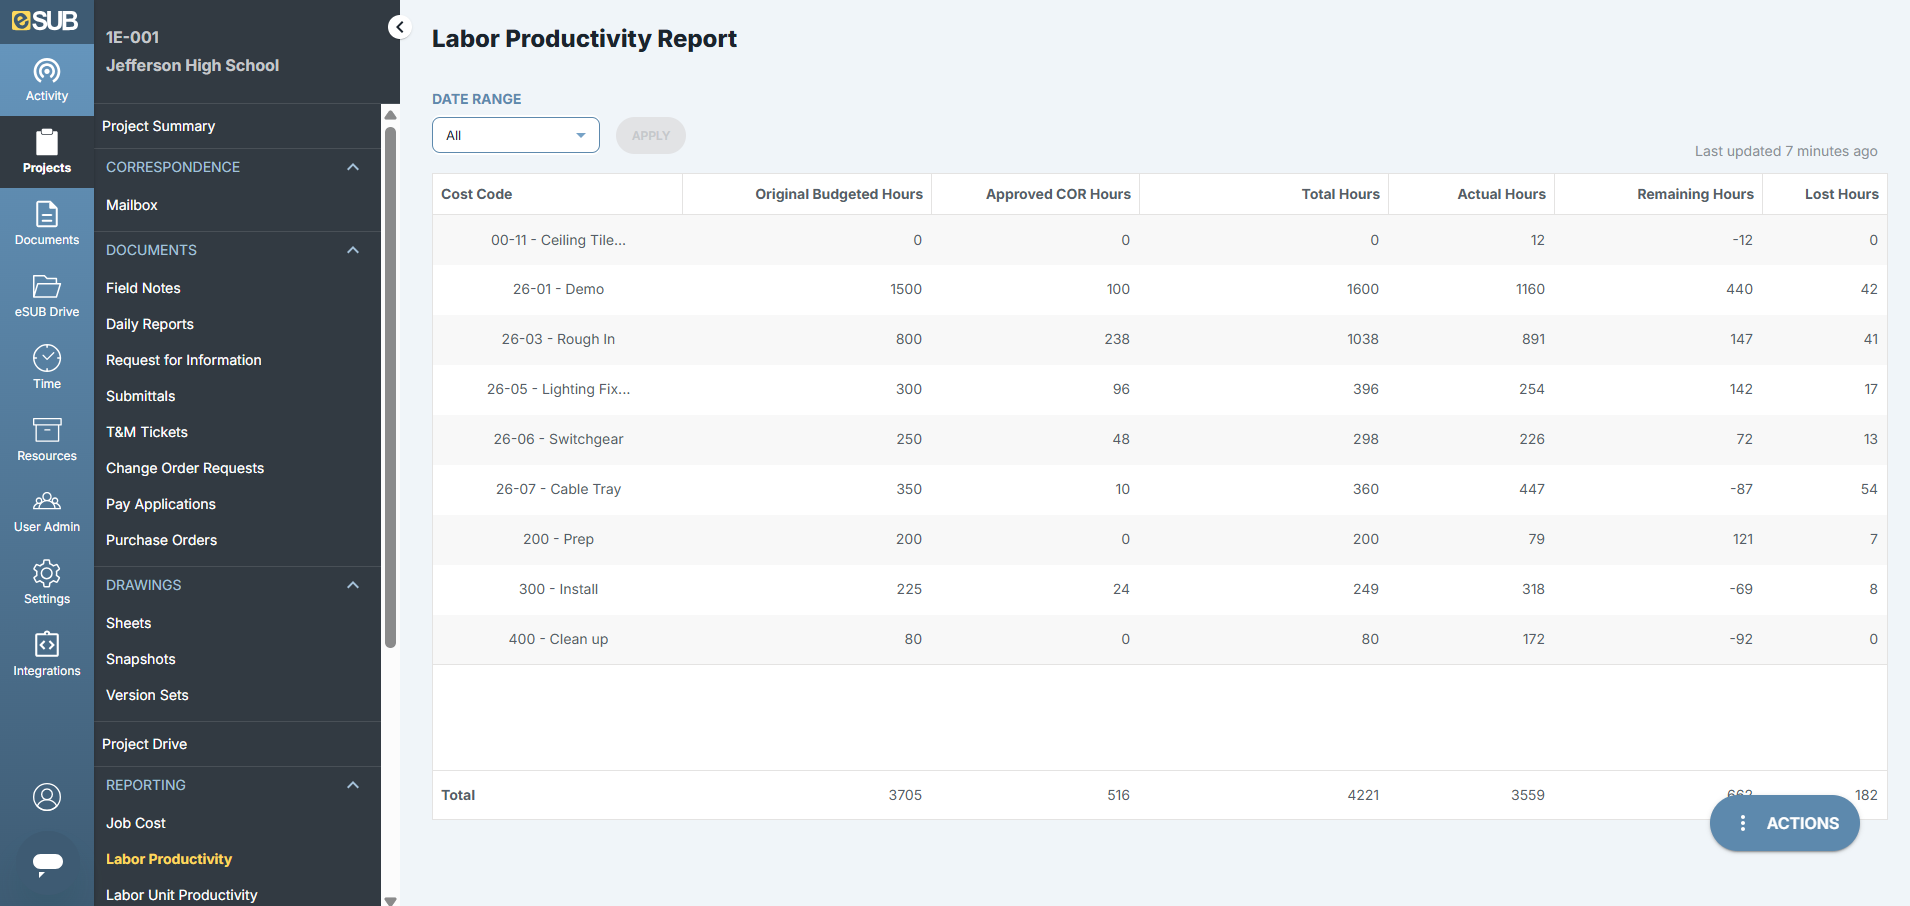Screen dimensions: 1910x906
Task: Go to eSUB Drive
Action: (x=47, y=295)
